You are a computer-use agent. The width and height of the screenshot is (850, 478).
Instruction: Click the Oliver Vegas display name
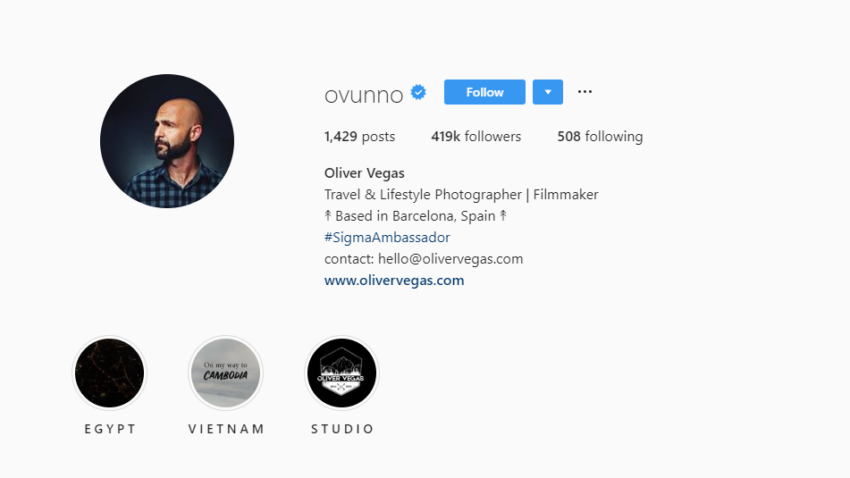(x=364, y=173)
